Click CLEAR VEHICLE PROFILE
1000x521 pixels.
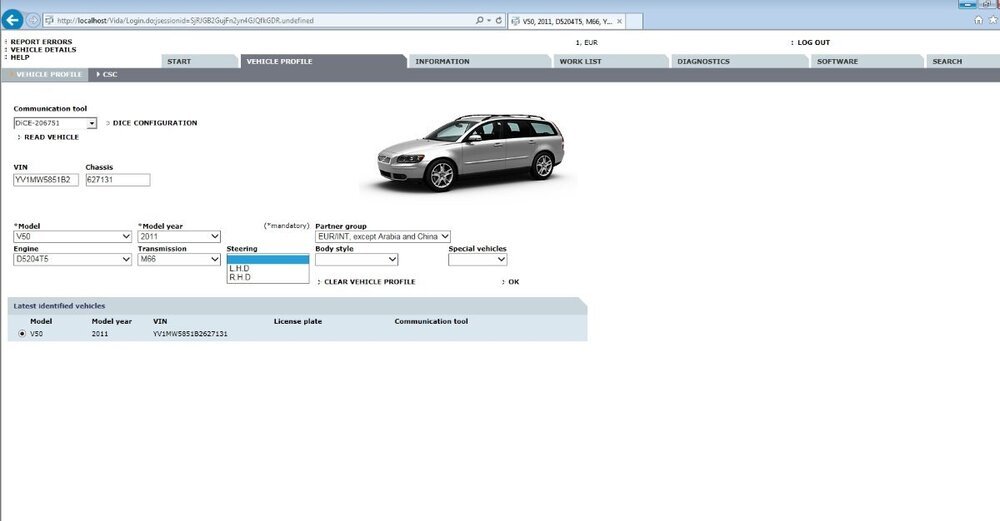pyautogui.click(x=369, y=282)
